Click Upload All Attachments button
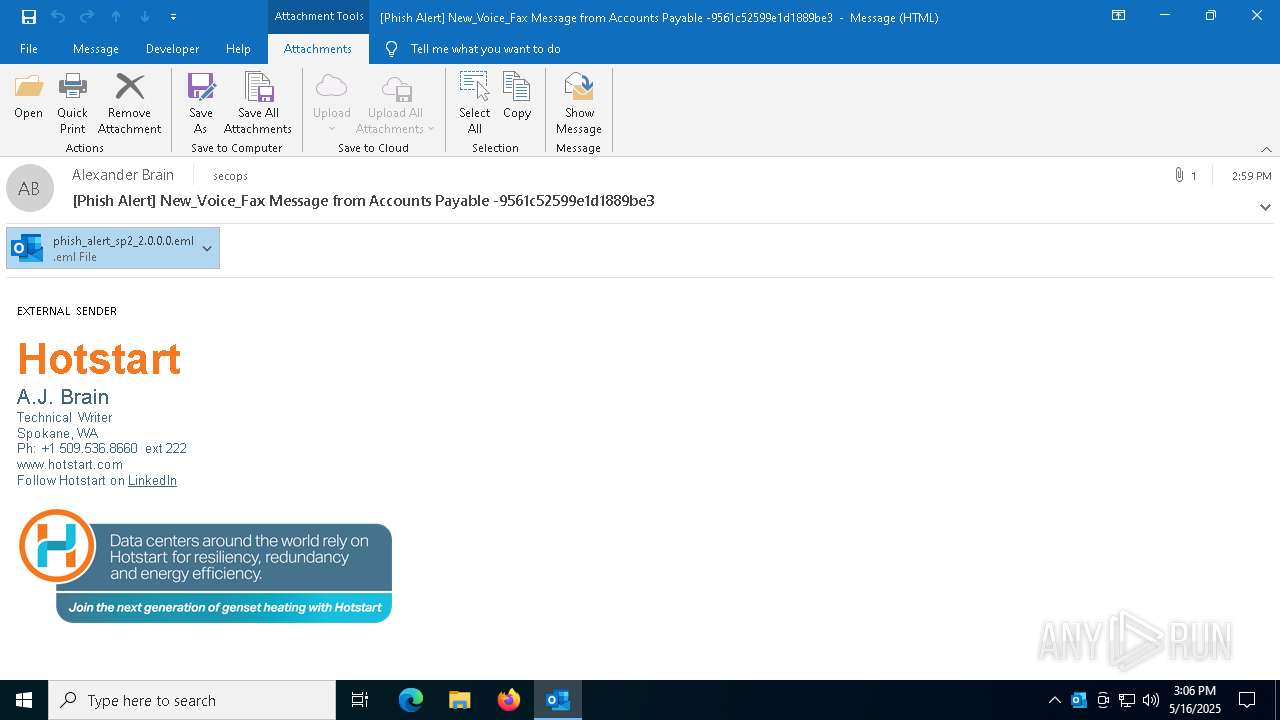 point(395,104)
